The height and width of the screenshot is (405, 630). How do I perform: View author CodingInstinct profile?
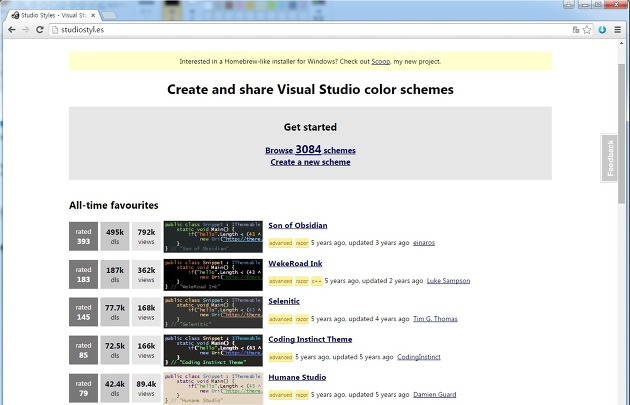419,357
